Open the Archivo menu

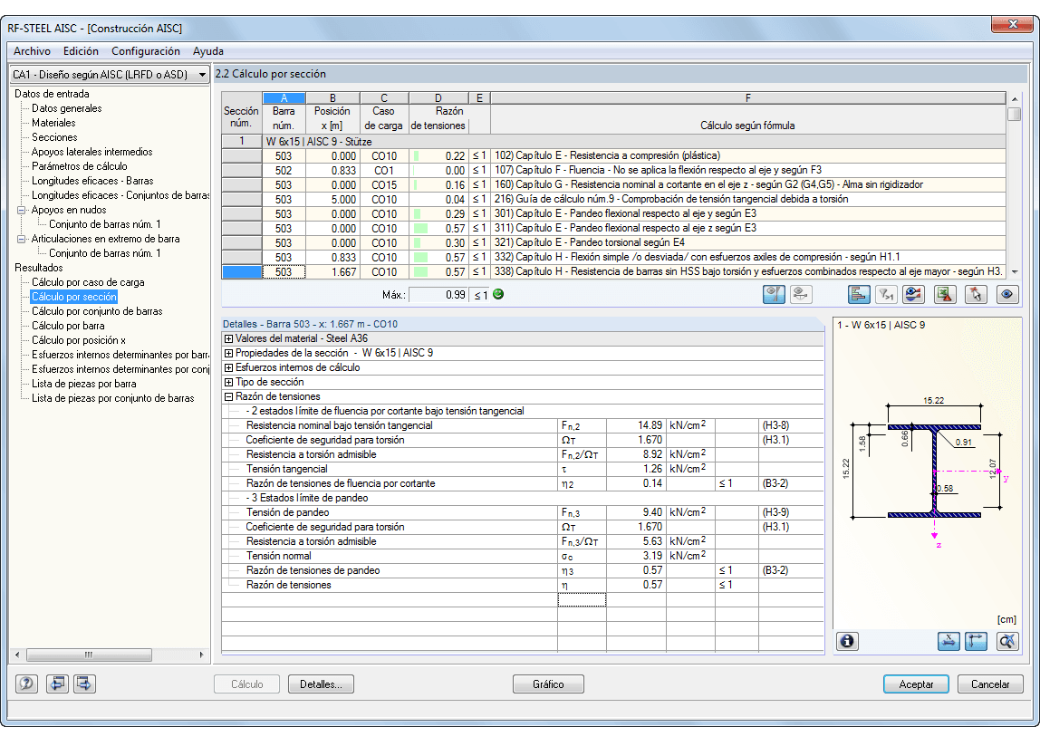[x=32, y=51]
